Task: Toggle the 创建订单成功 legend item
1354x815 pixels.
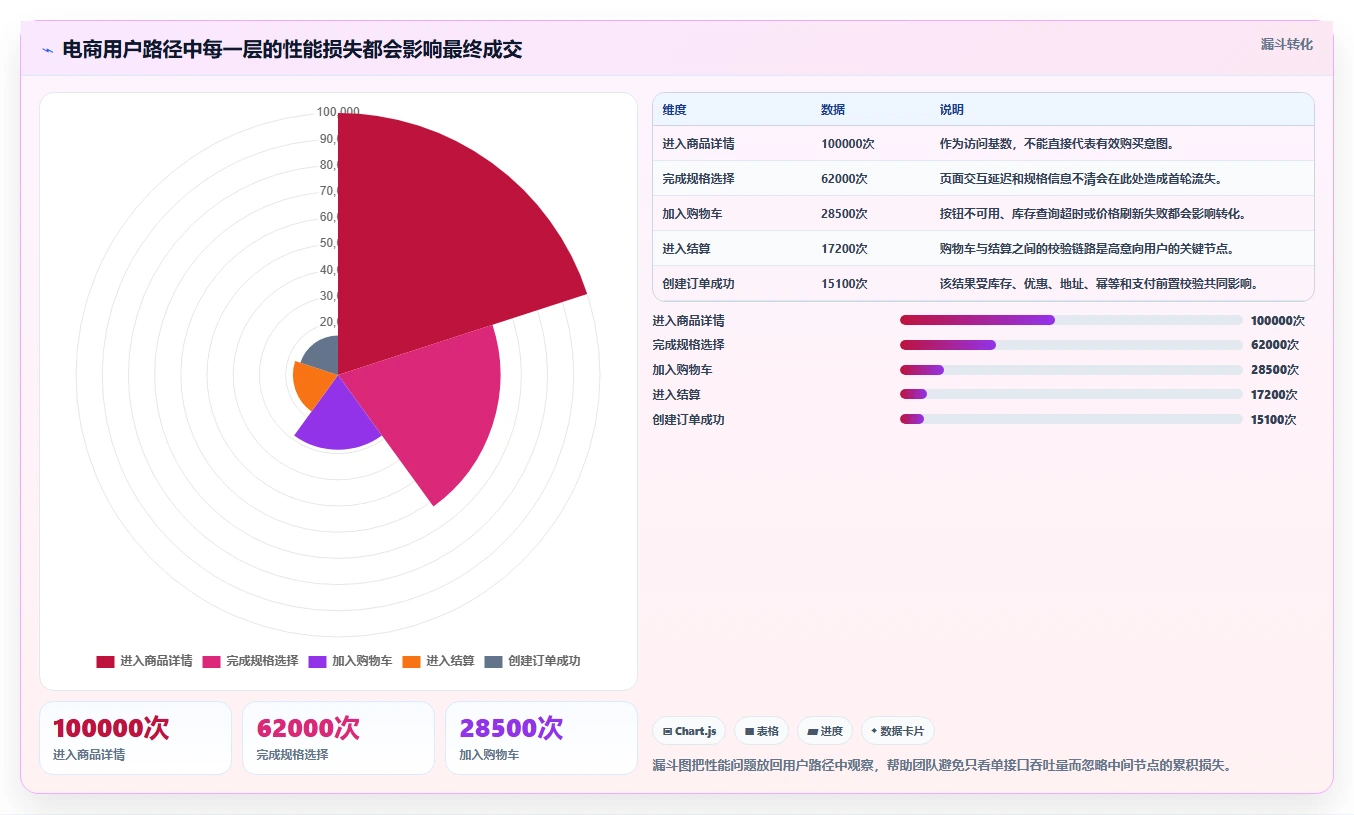Action: coord(532,661)
